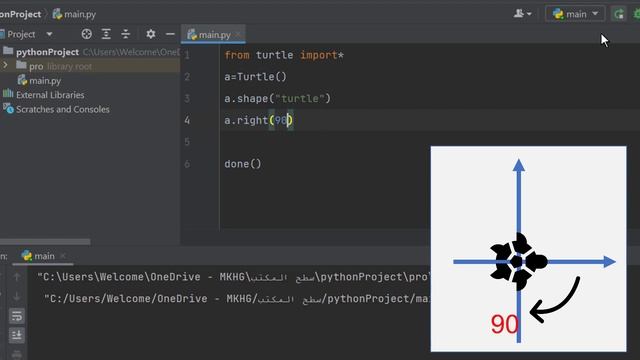The width and height of the screenshot is (640, 360).
Task: Click the turtle diagram overlay image
Action: (x=528, y=249)
